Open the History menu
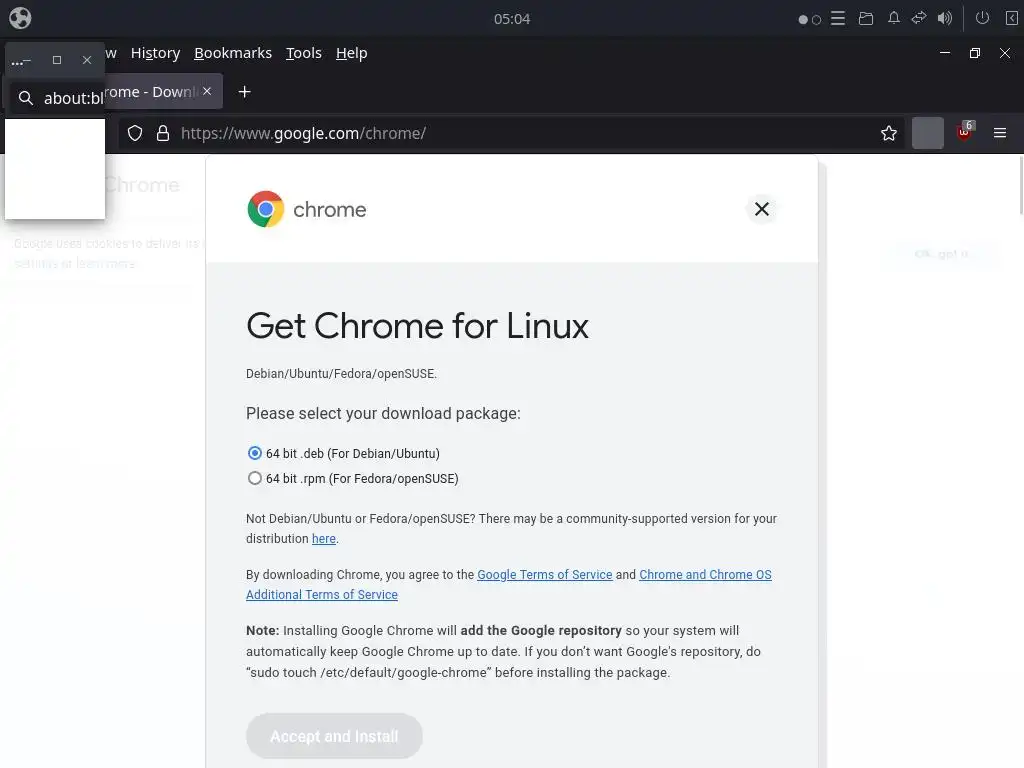This screenshot has width=1024, height=768. pos(155,53)
